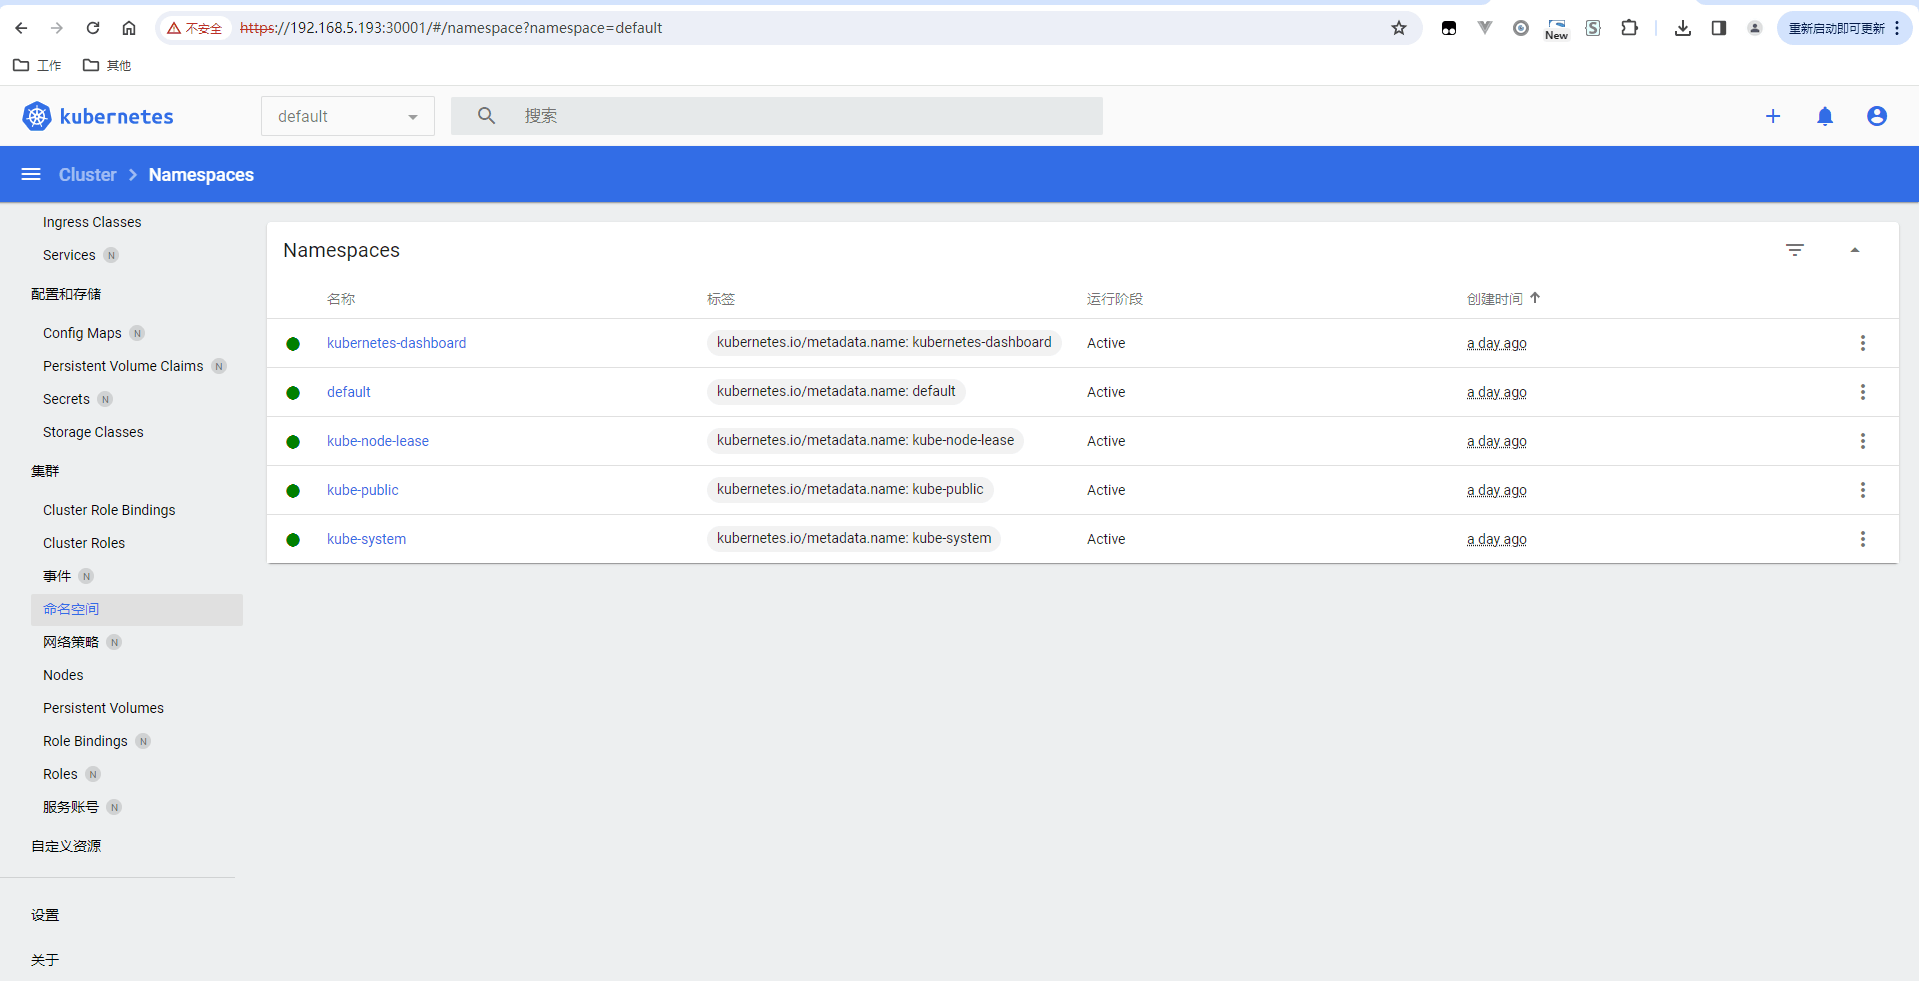Select 命名空间 in sidebar
1919x981 pixels.
coord(137,609)
